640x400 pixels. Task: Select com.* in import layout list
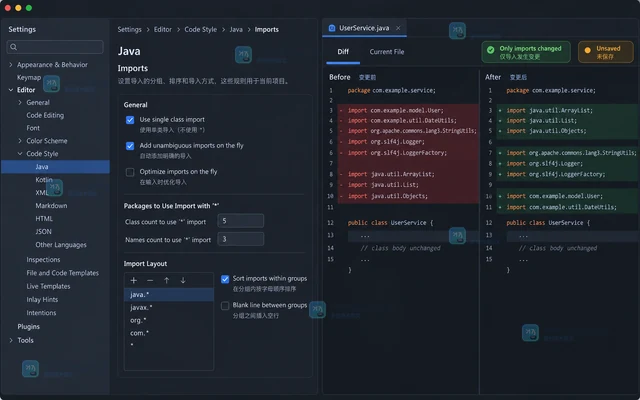click(x=169, y=333)
